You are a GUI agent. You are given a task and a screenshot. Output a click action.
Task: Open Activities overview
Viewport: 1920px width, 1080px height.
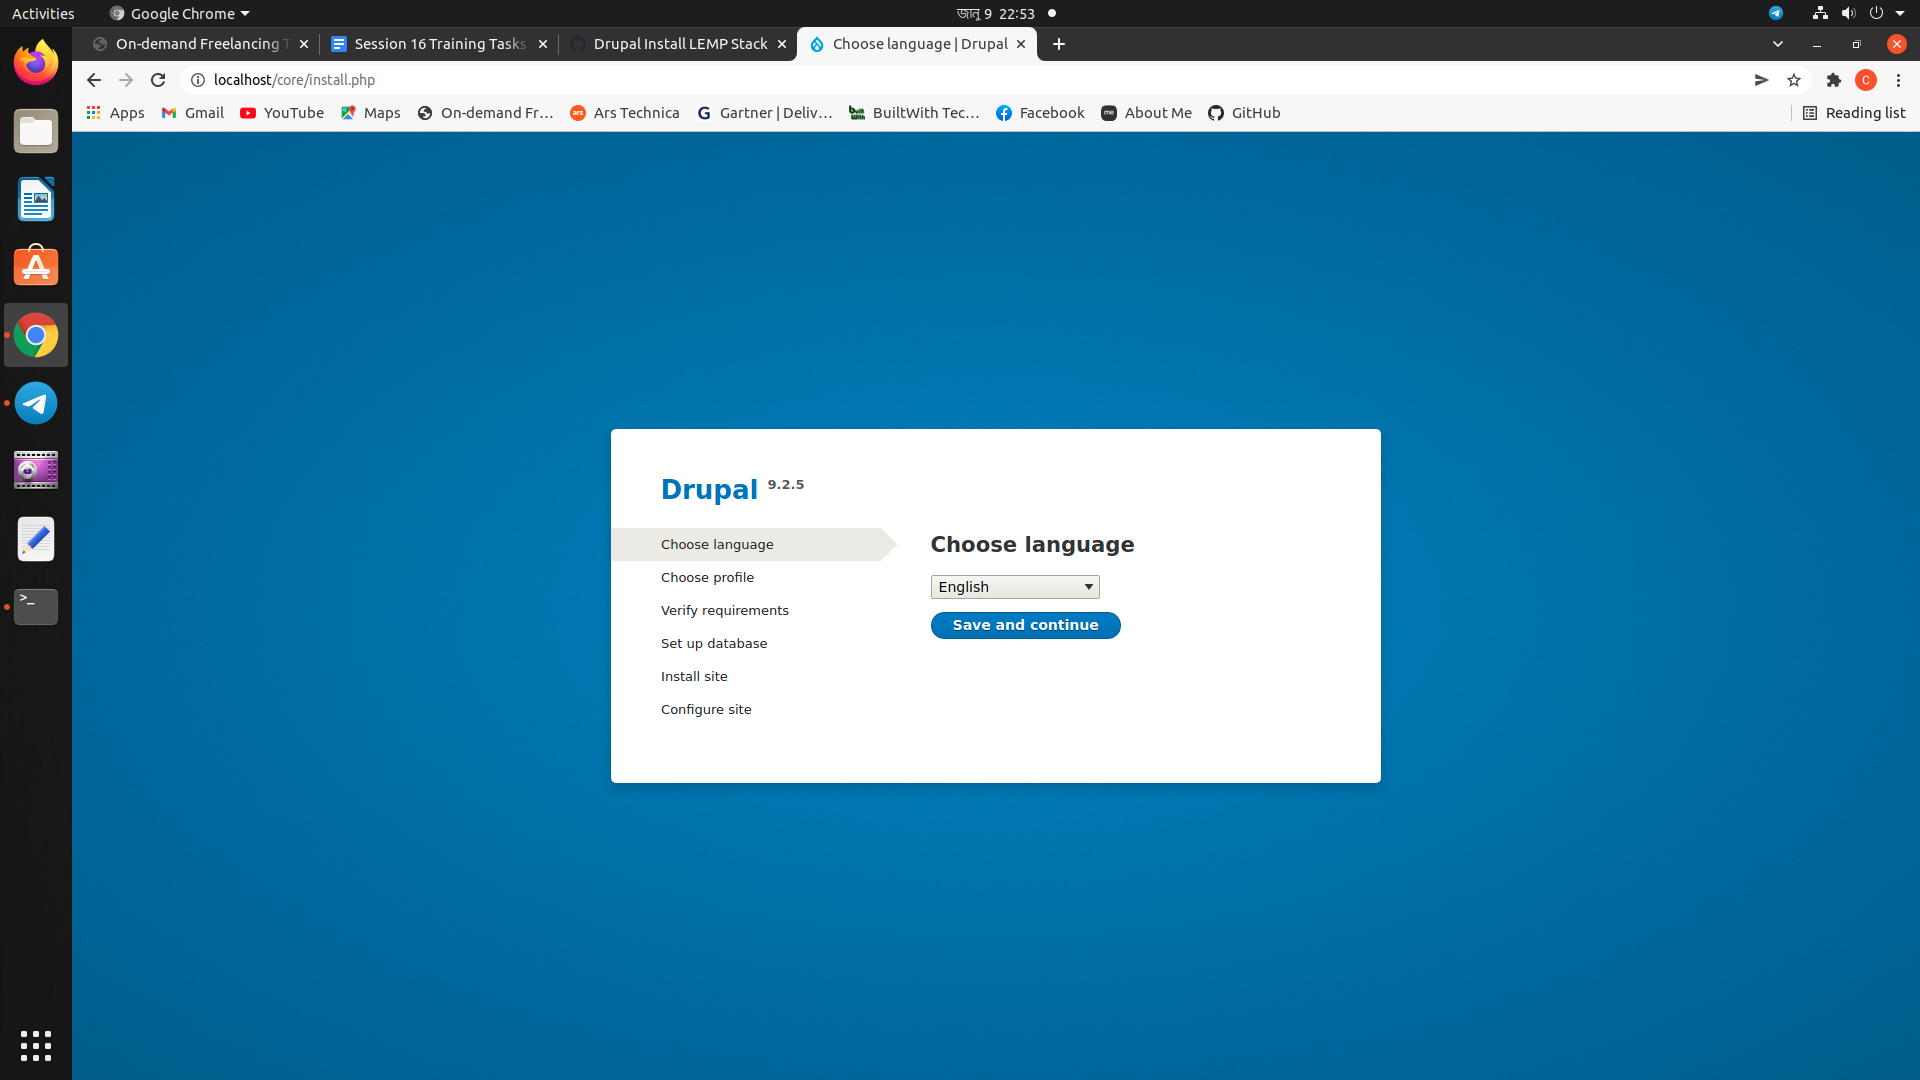[x=43, y=13]
